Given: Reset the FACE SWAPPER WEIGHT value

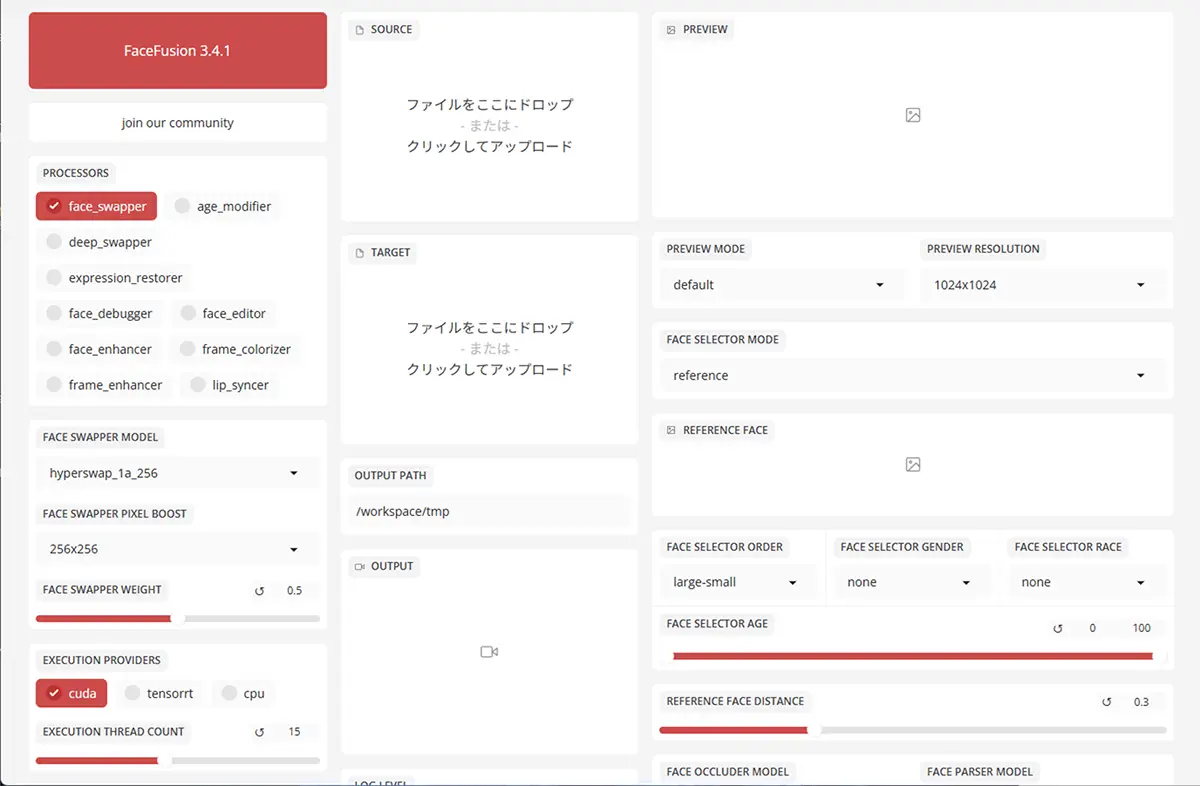Looking at the screenshot, I should click(259, 590).
